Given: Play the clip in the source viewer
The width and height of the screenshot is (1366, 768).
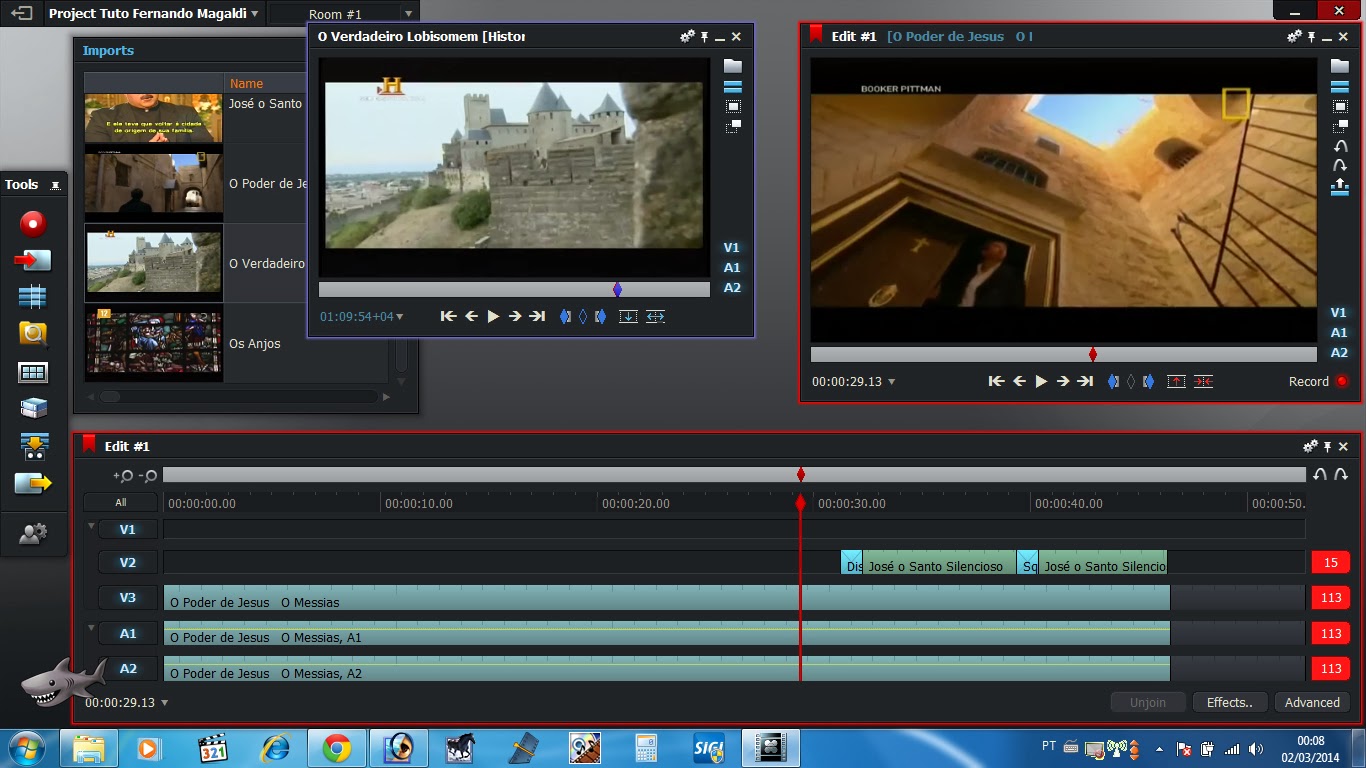Looking at the screenshot, I should 493,316.
